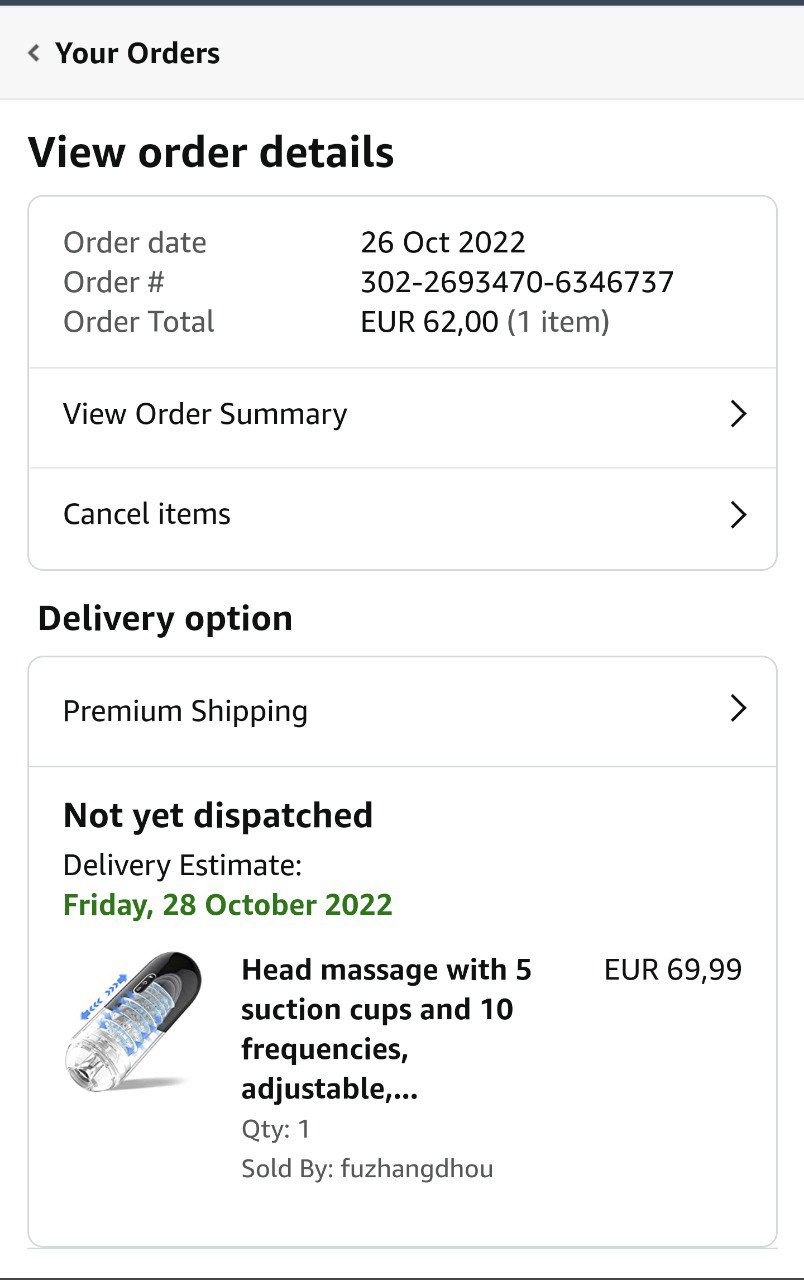Click the Order Total EUR 62,00 value
804x1280 pixels.
[x=430, y=322]
